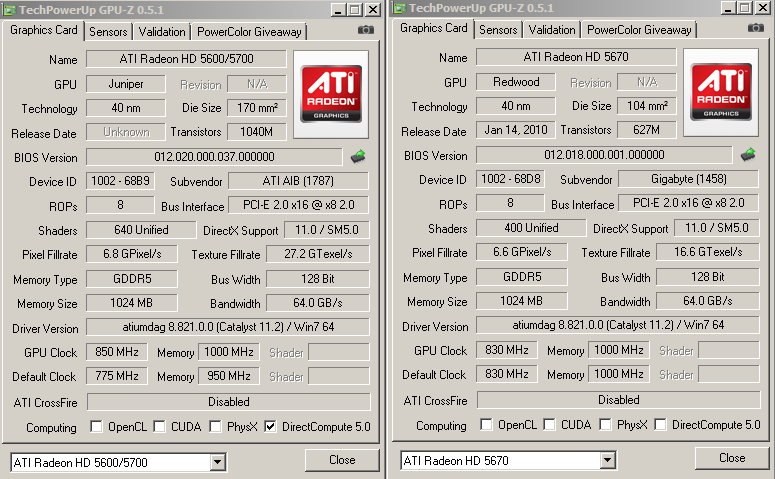Click the 640 Unified shaders value
This screenshot has height=479, width=775.
[141, 230]
